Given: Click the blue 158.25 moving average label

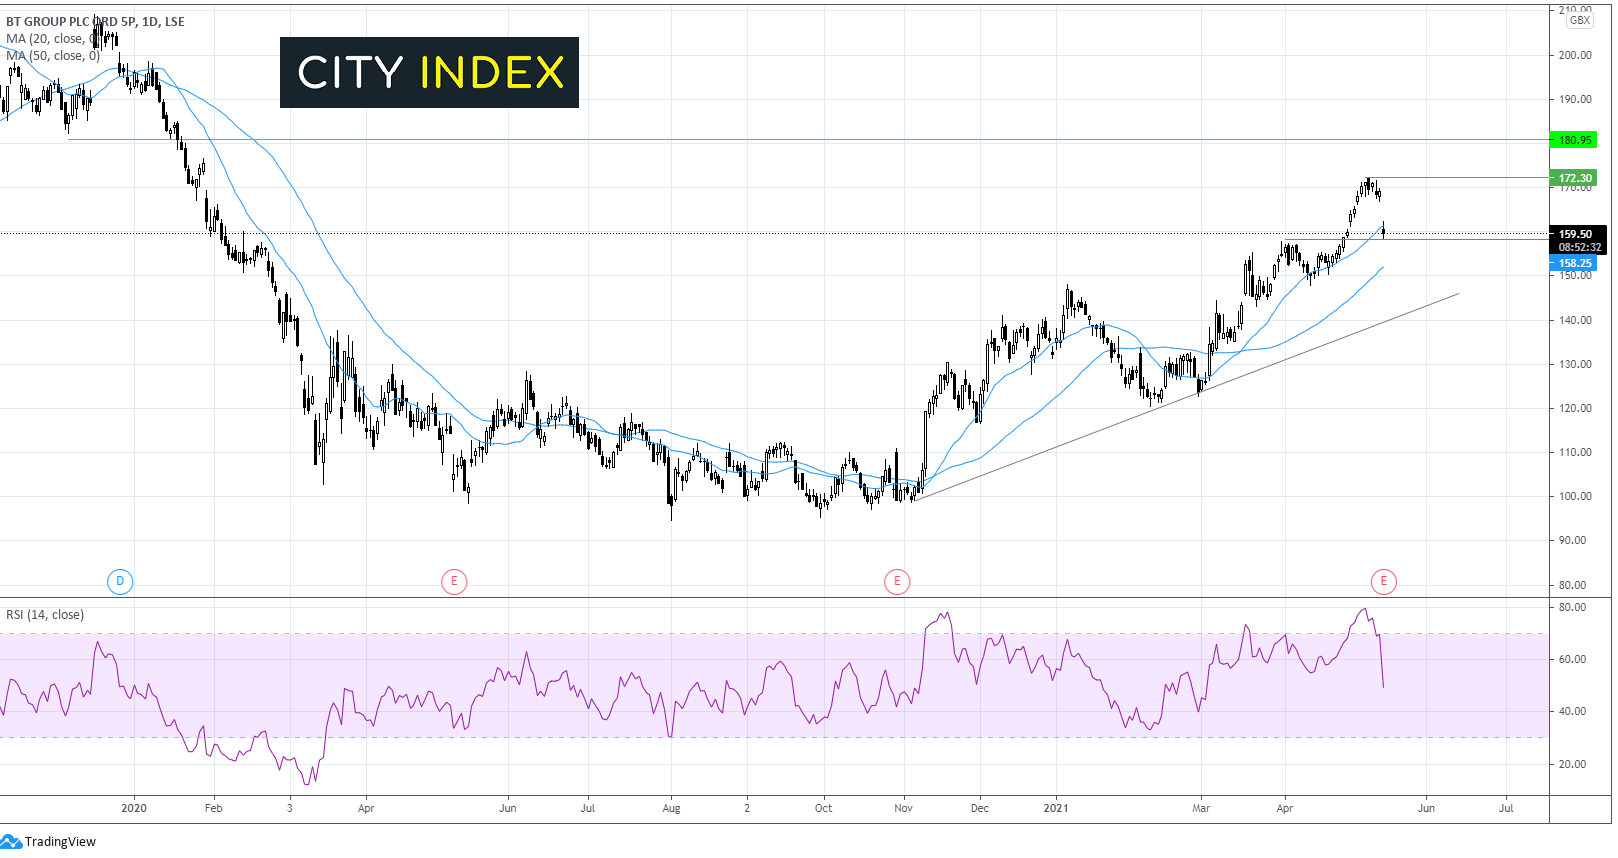Looking at the screenshot, I should click(1573, 263).
